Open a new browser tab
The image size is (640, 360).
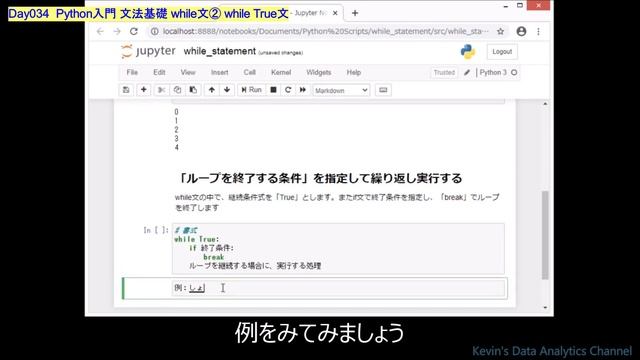point(355,13)
